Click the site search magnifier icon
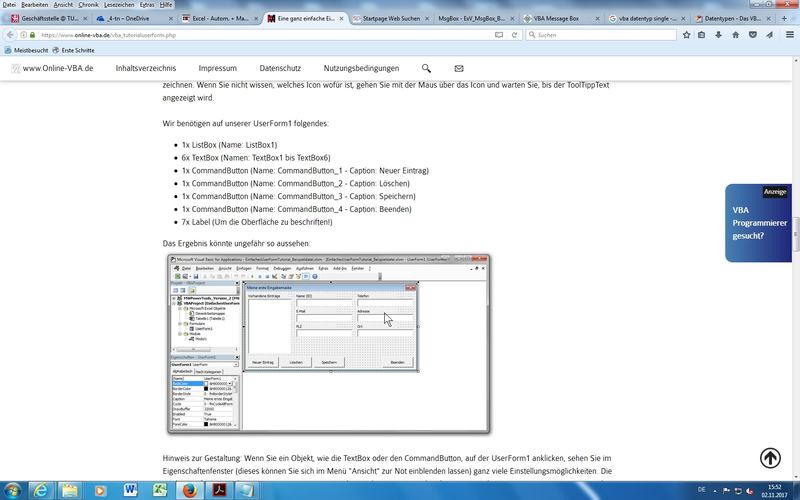Image resolution: width=800 pixels, height=500 pixels. click(426, 68)
